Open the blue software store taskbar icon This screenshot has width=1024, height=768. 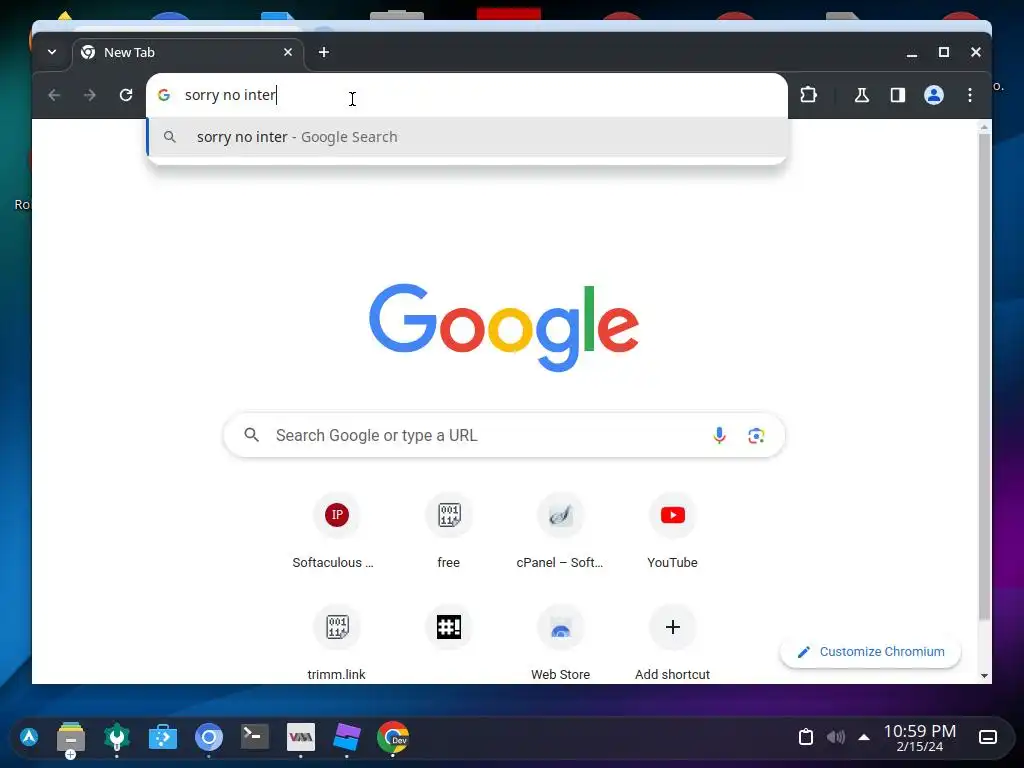point(163,738)
